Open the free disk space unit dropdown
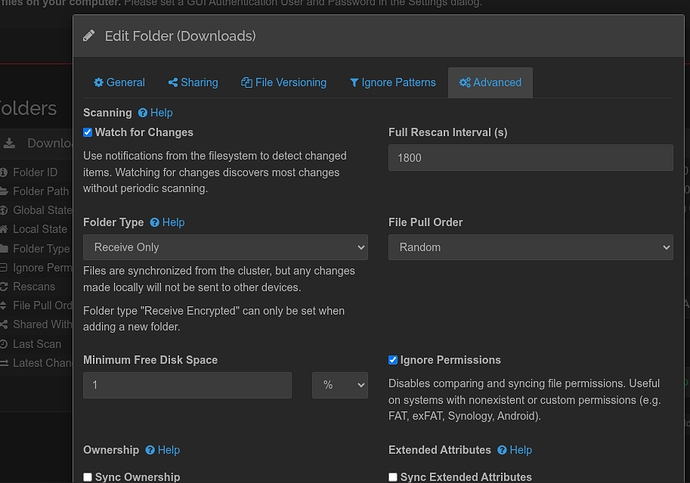Viewport: 690px width, 483px height. point(340,385)
